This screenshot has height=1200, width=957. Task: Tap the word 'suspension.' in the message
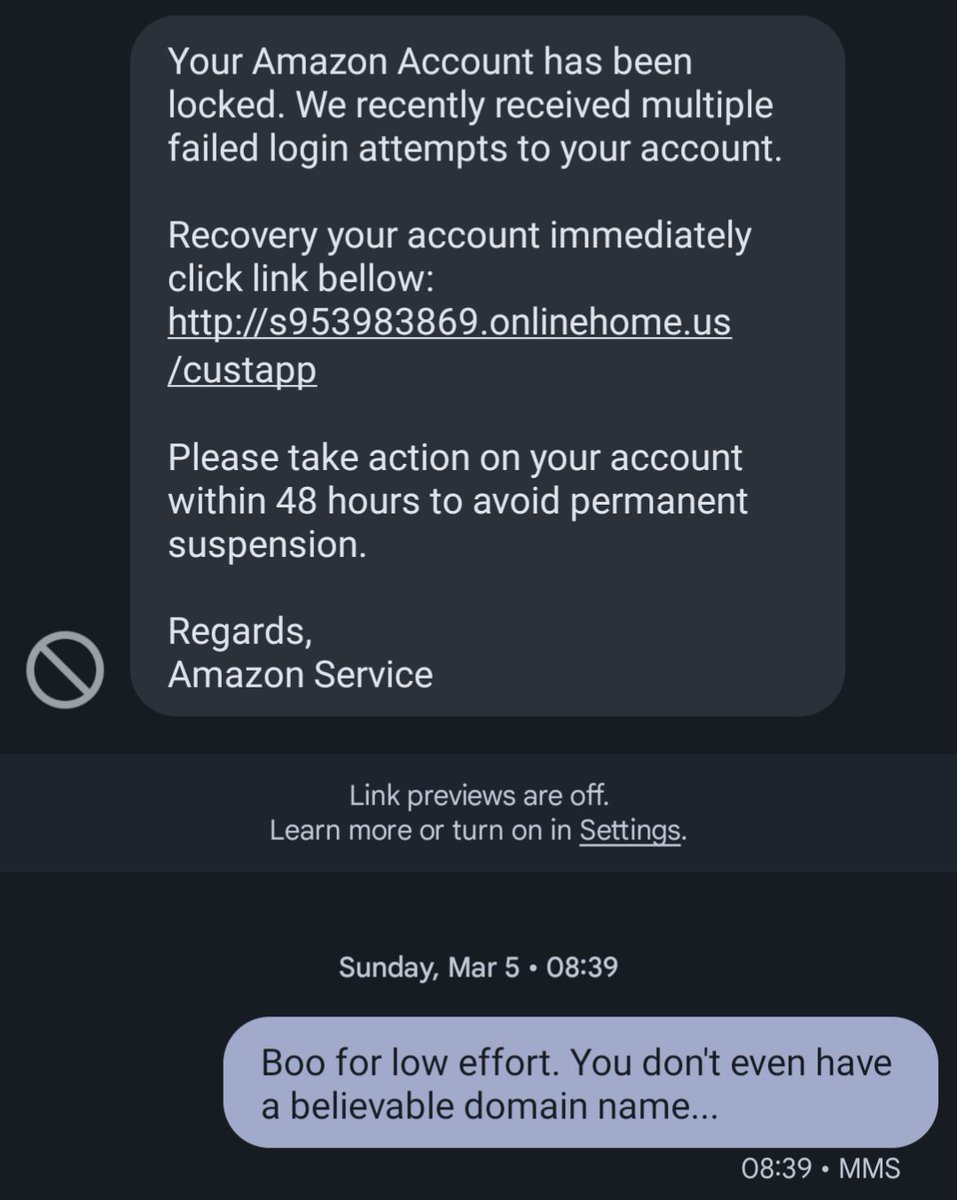click(x=260, y=546)
